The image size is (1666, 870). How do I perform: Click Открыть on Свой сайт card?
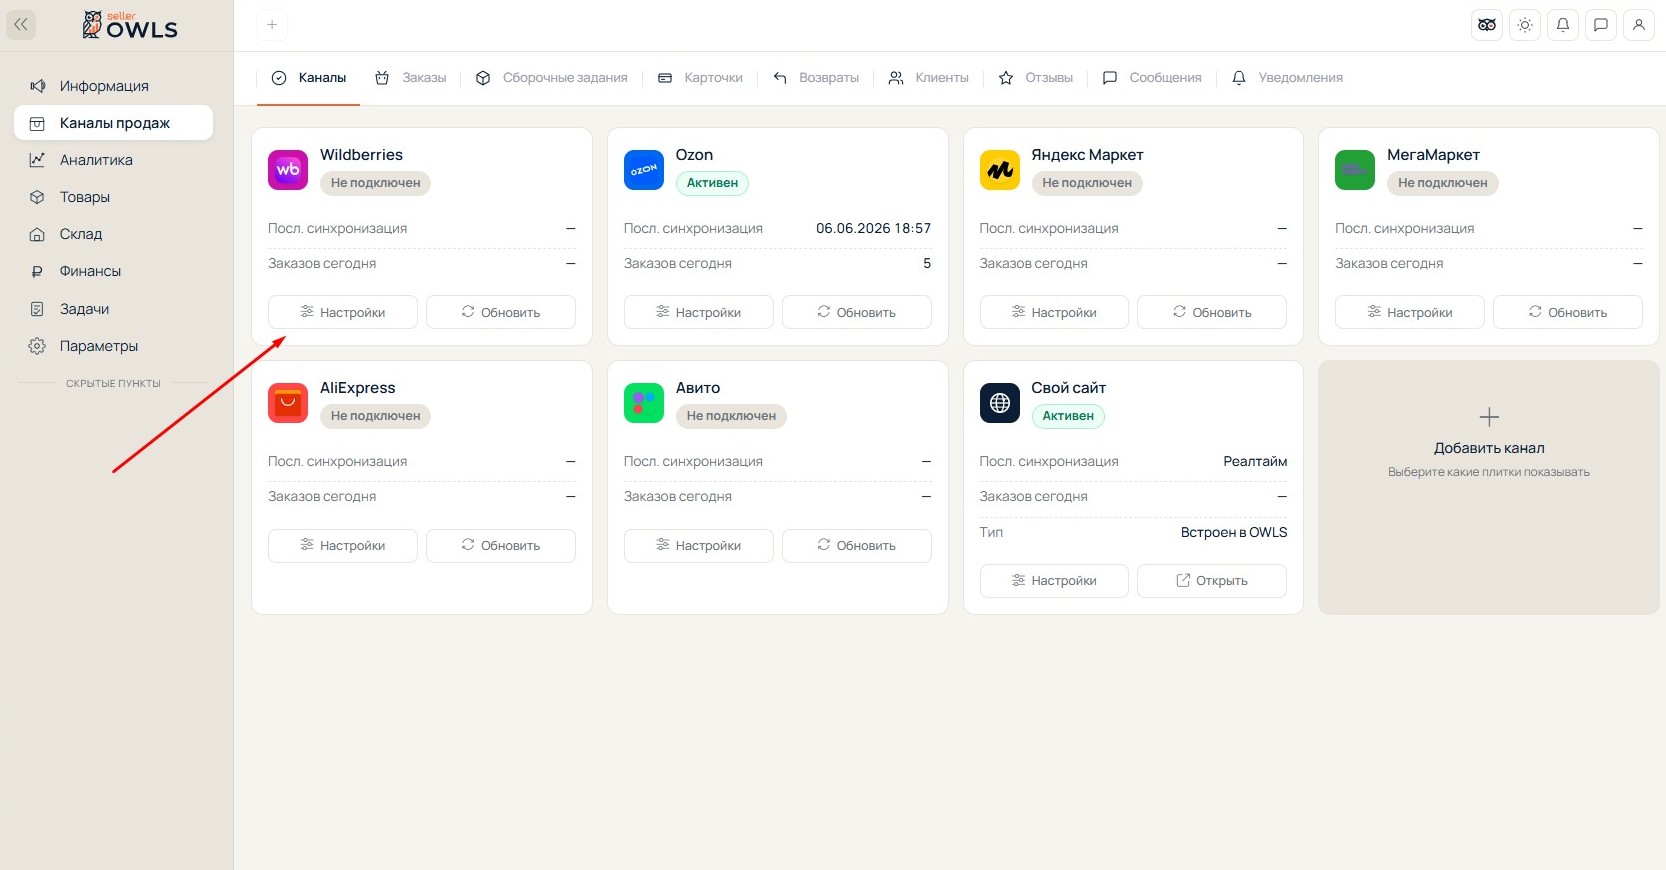pyautogui.click(x=1212, y=581)
